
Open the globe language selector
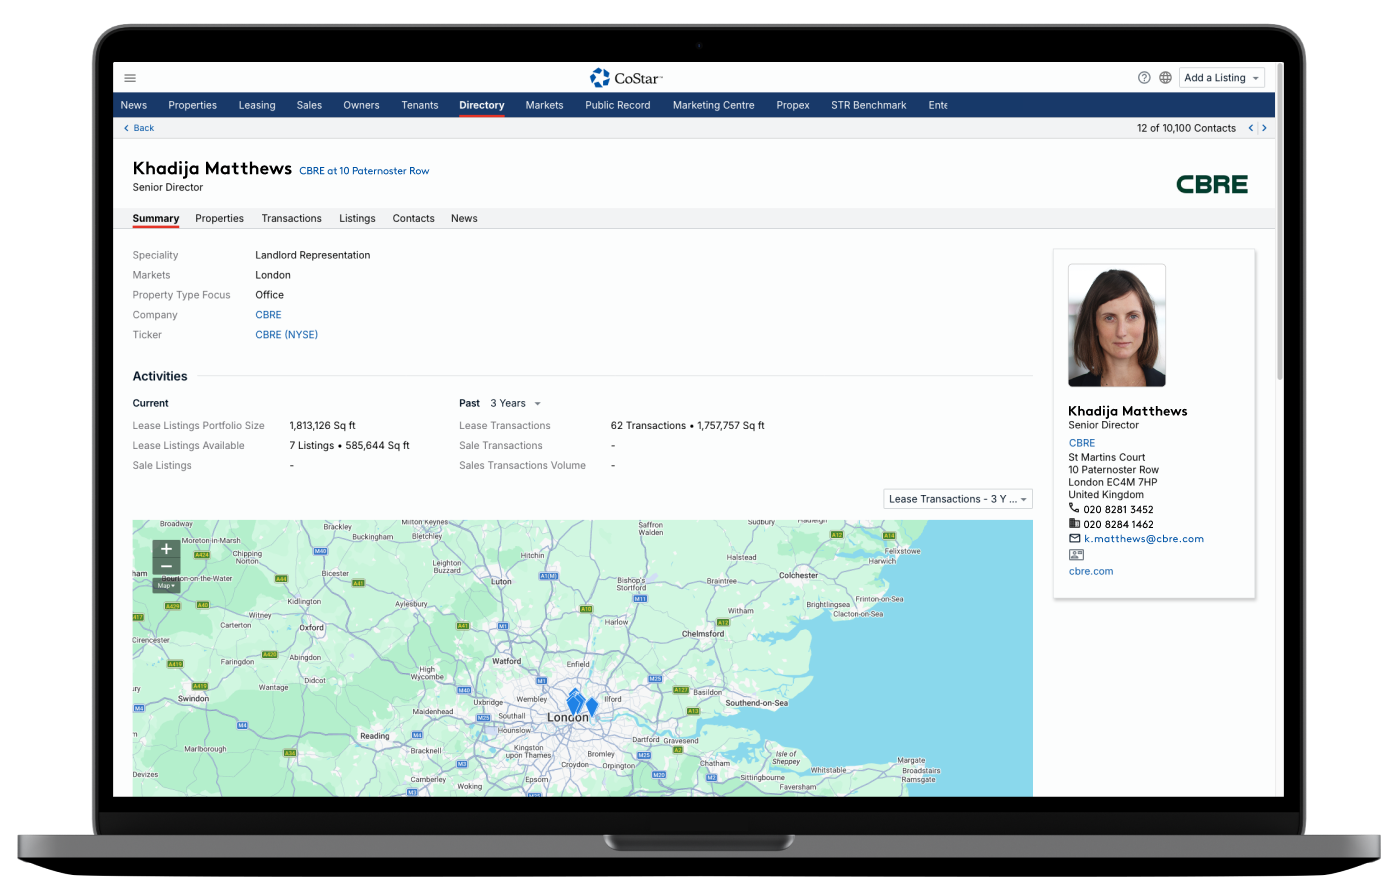[x=1165, y=78]
